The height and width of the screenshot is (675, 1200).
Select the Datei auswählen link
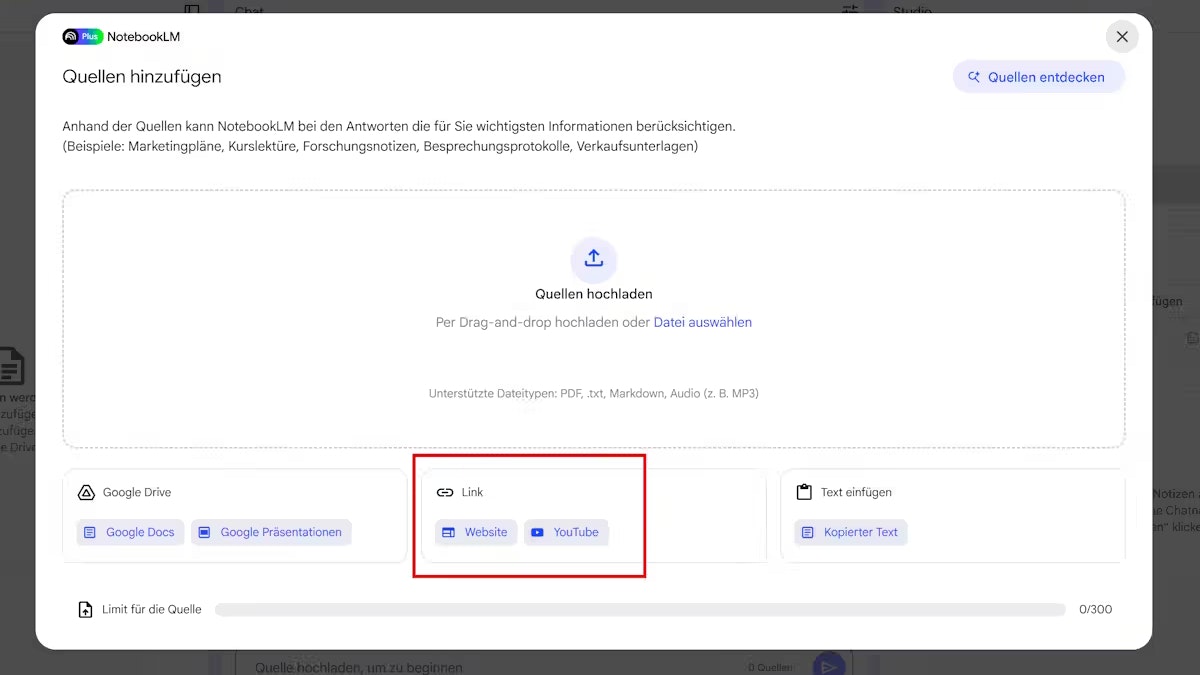click(x=702, y=322)
